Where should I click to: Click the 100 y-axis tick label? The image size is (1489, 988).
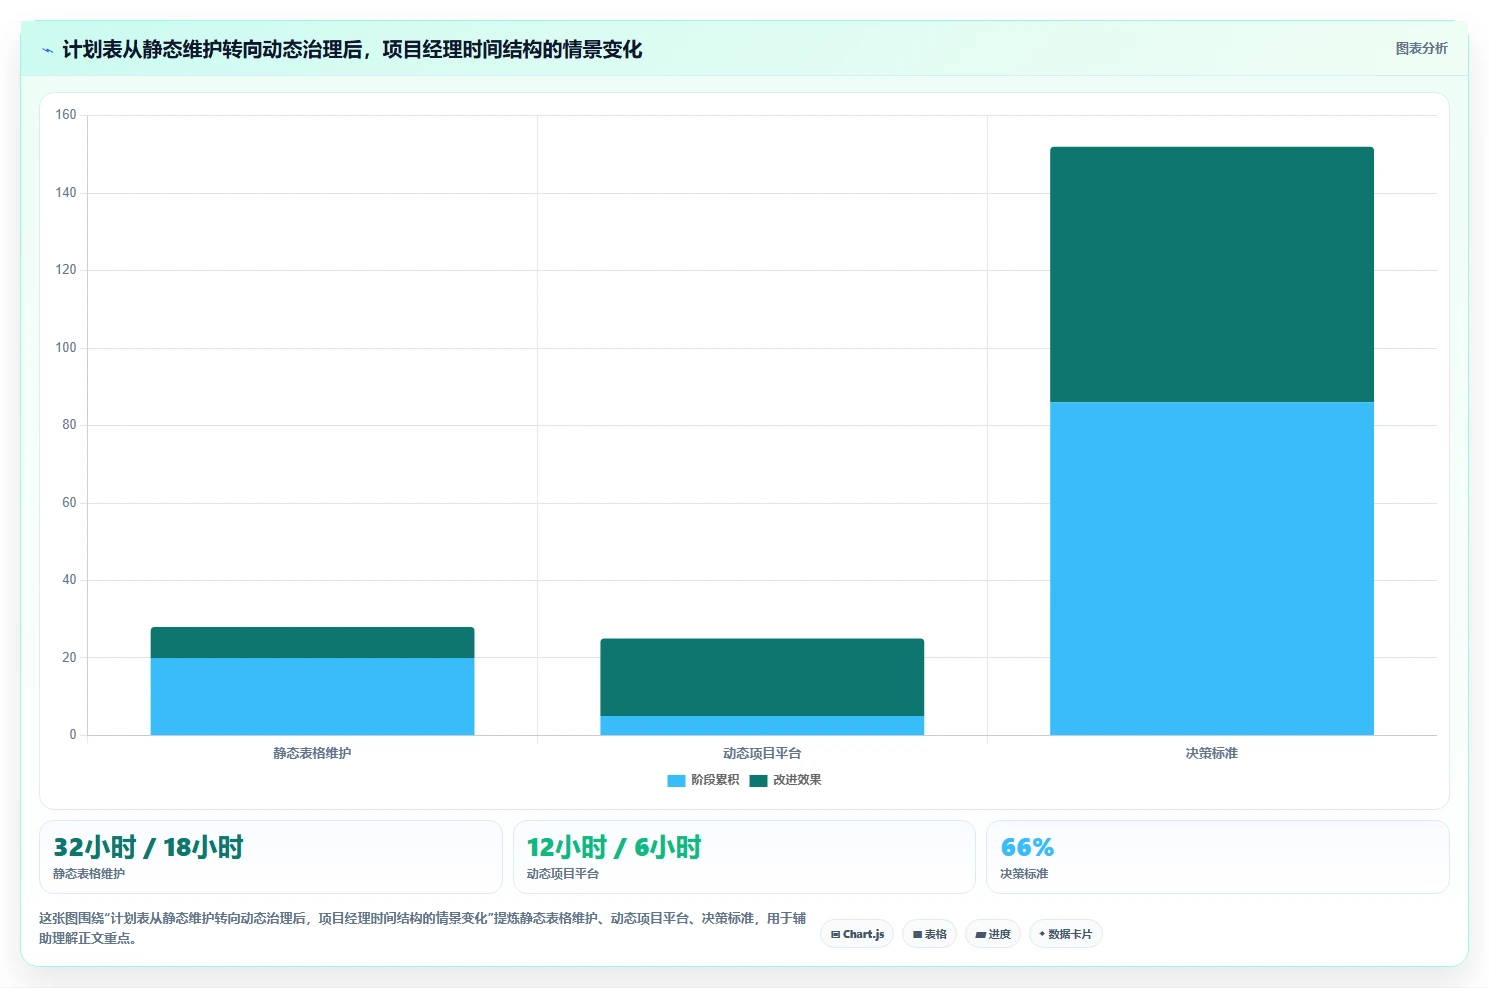66,348
